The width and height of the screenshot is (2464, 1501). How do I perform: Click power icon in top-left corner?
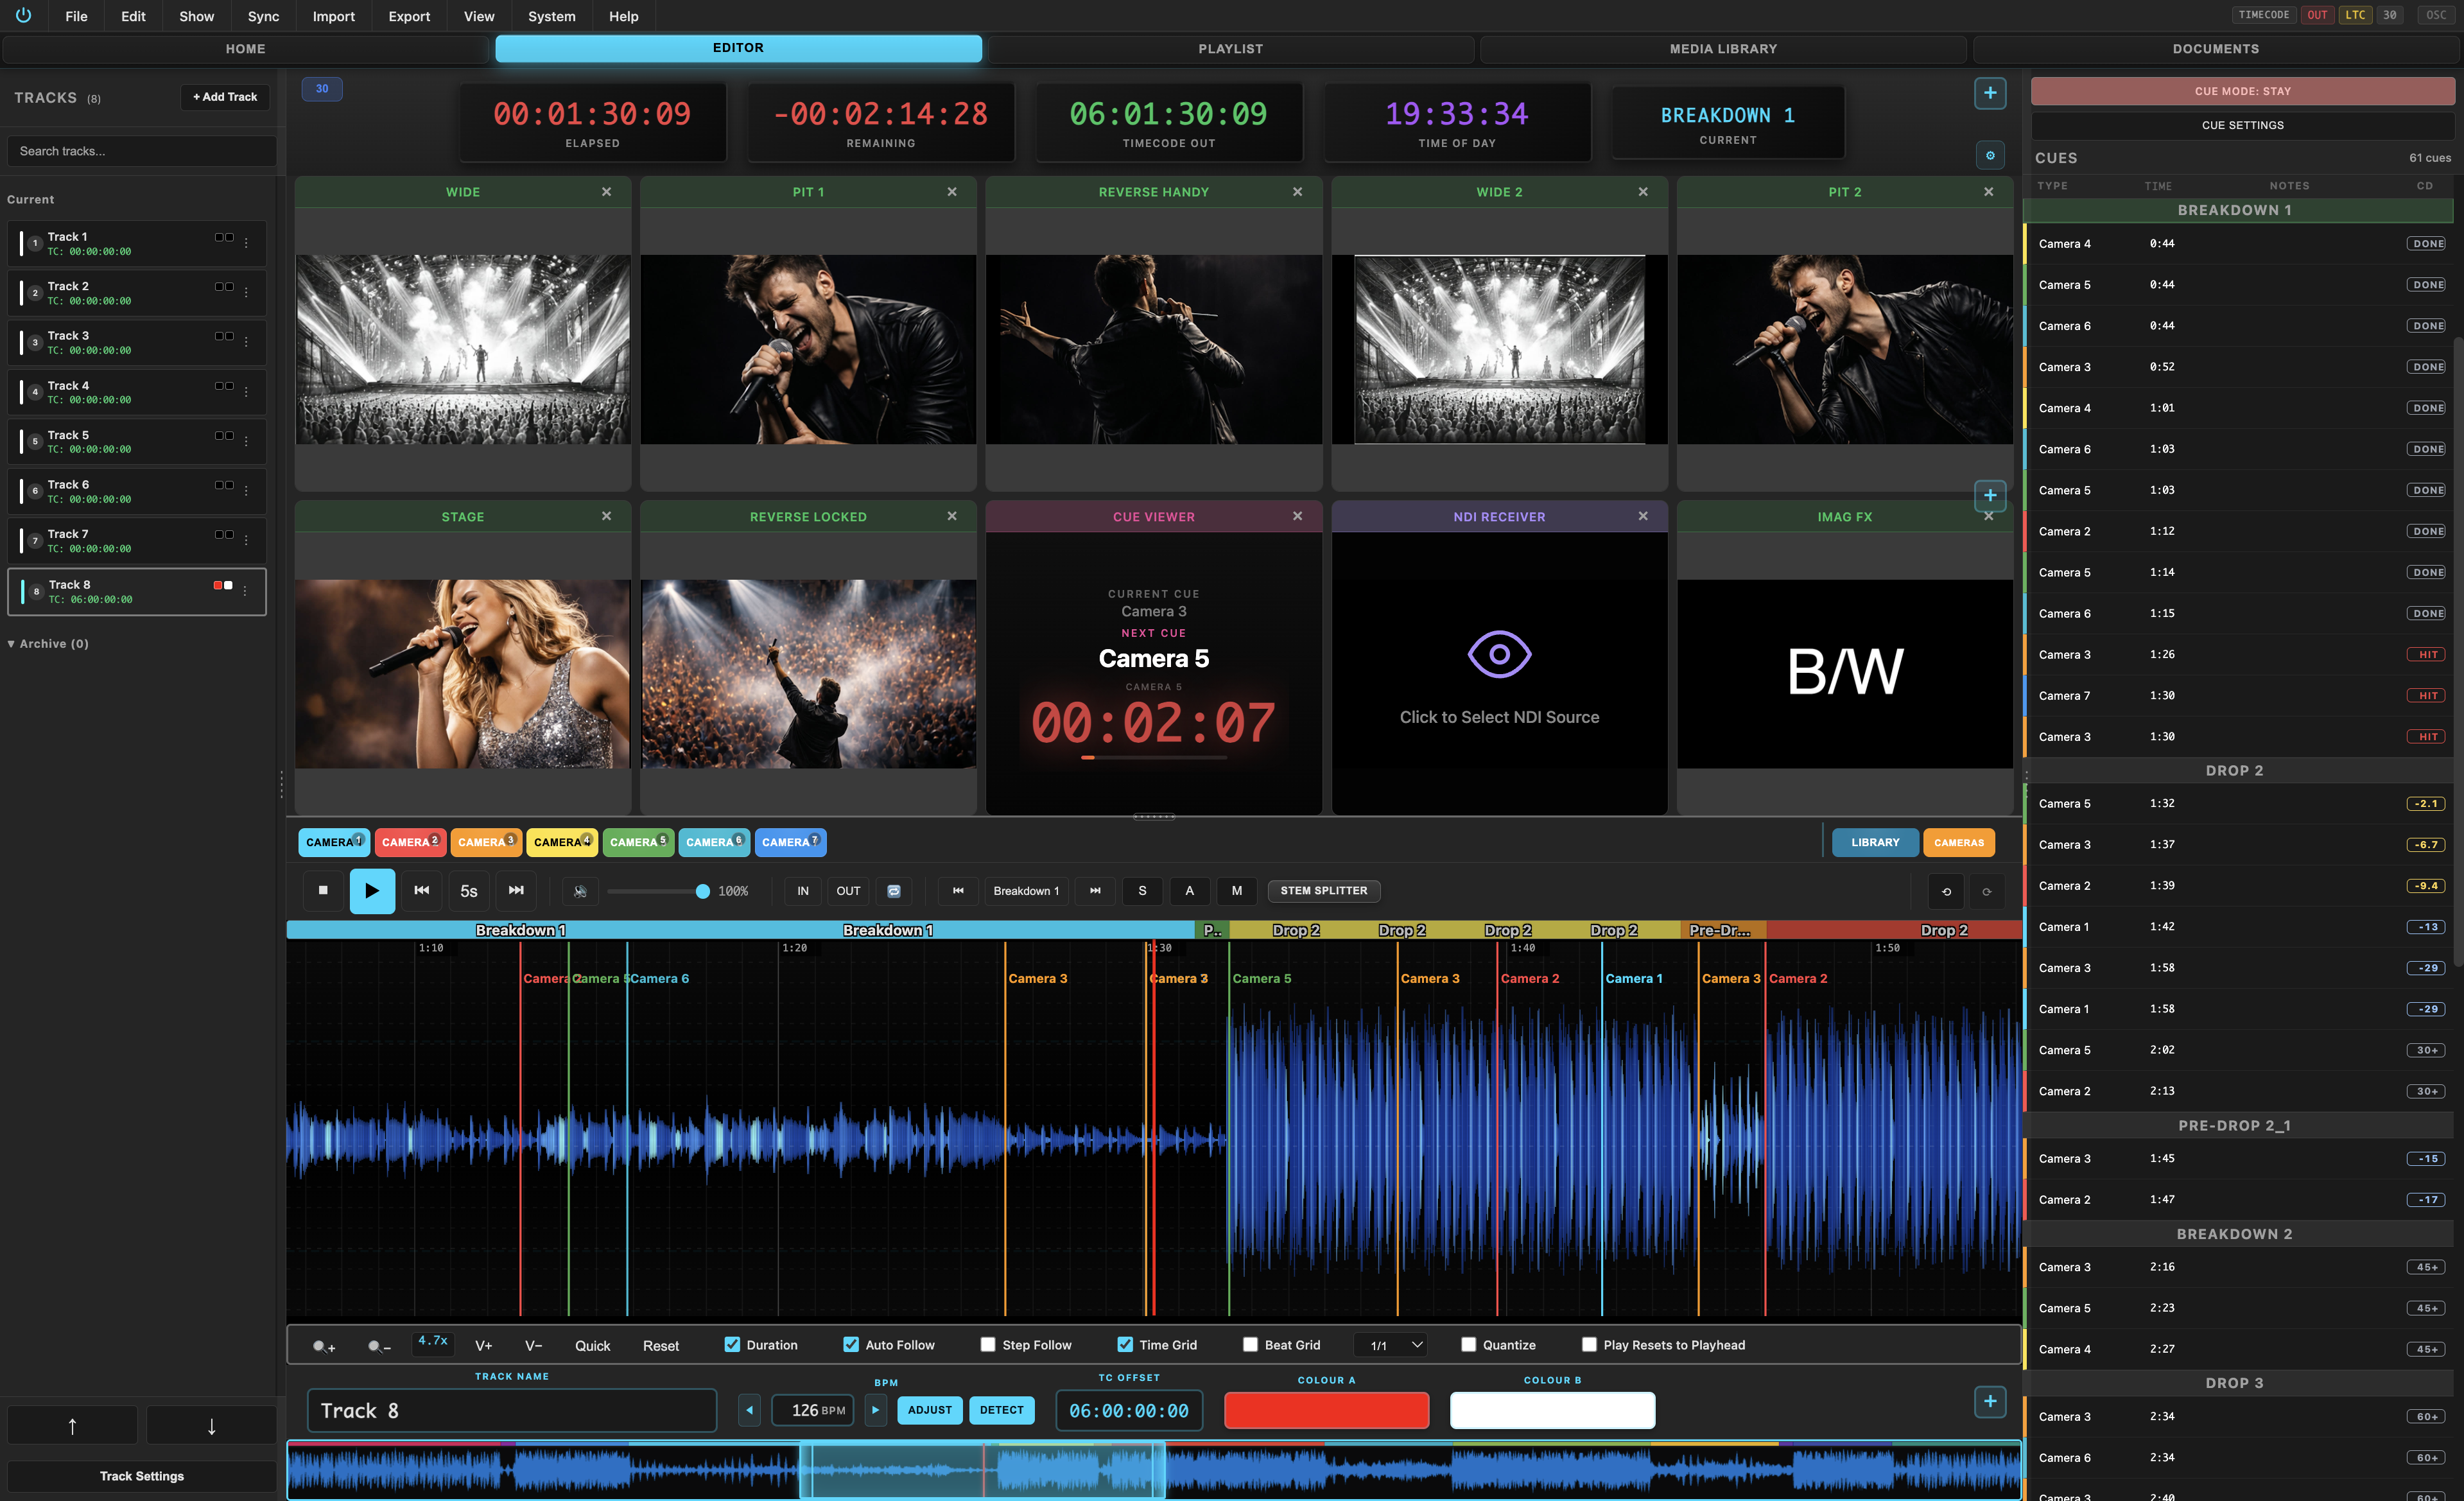pyautogui.click(x=23, y=15)
